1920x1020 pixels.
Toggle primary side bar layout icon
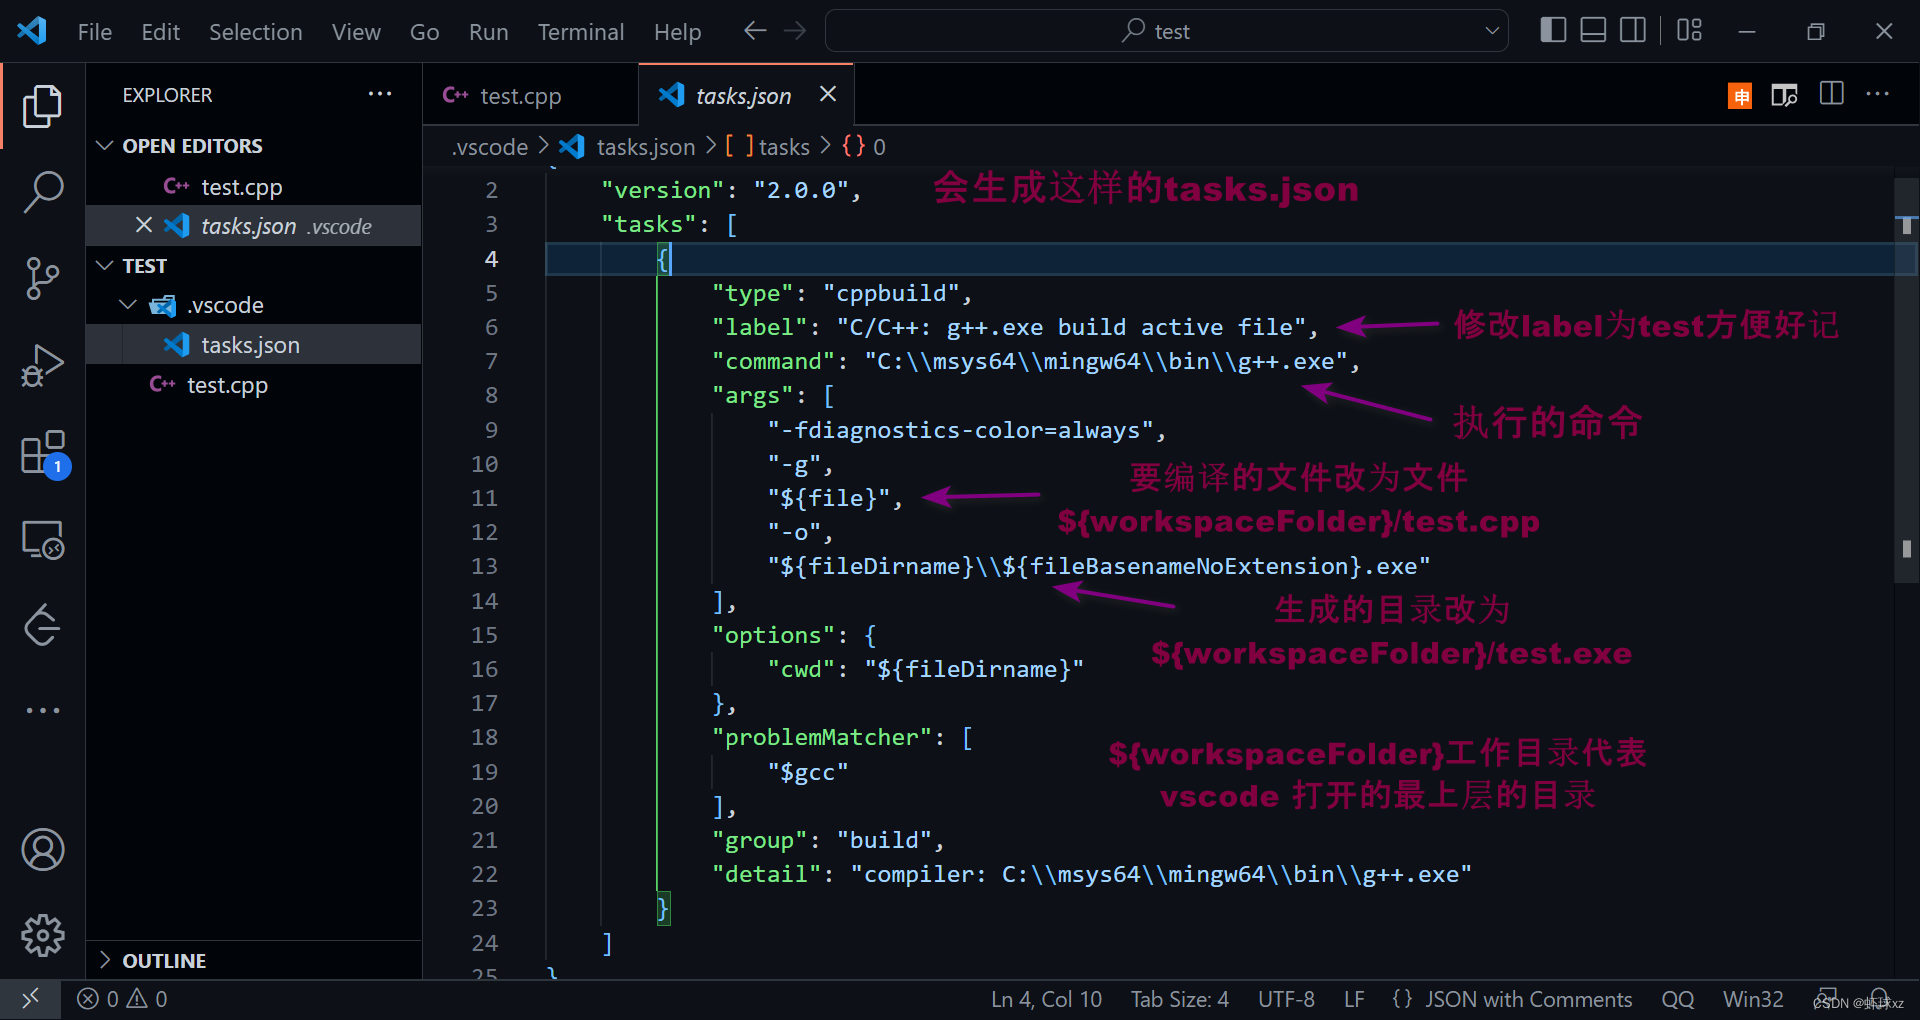click(1553, 31)
